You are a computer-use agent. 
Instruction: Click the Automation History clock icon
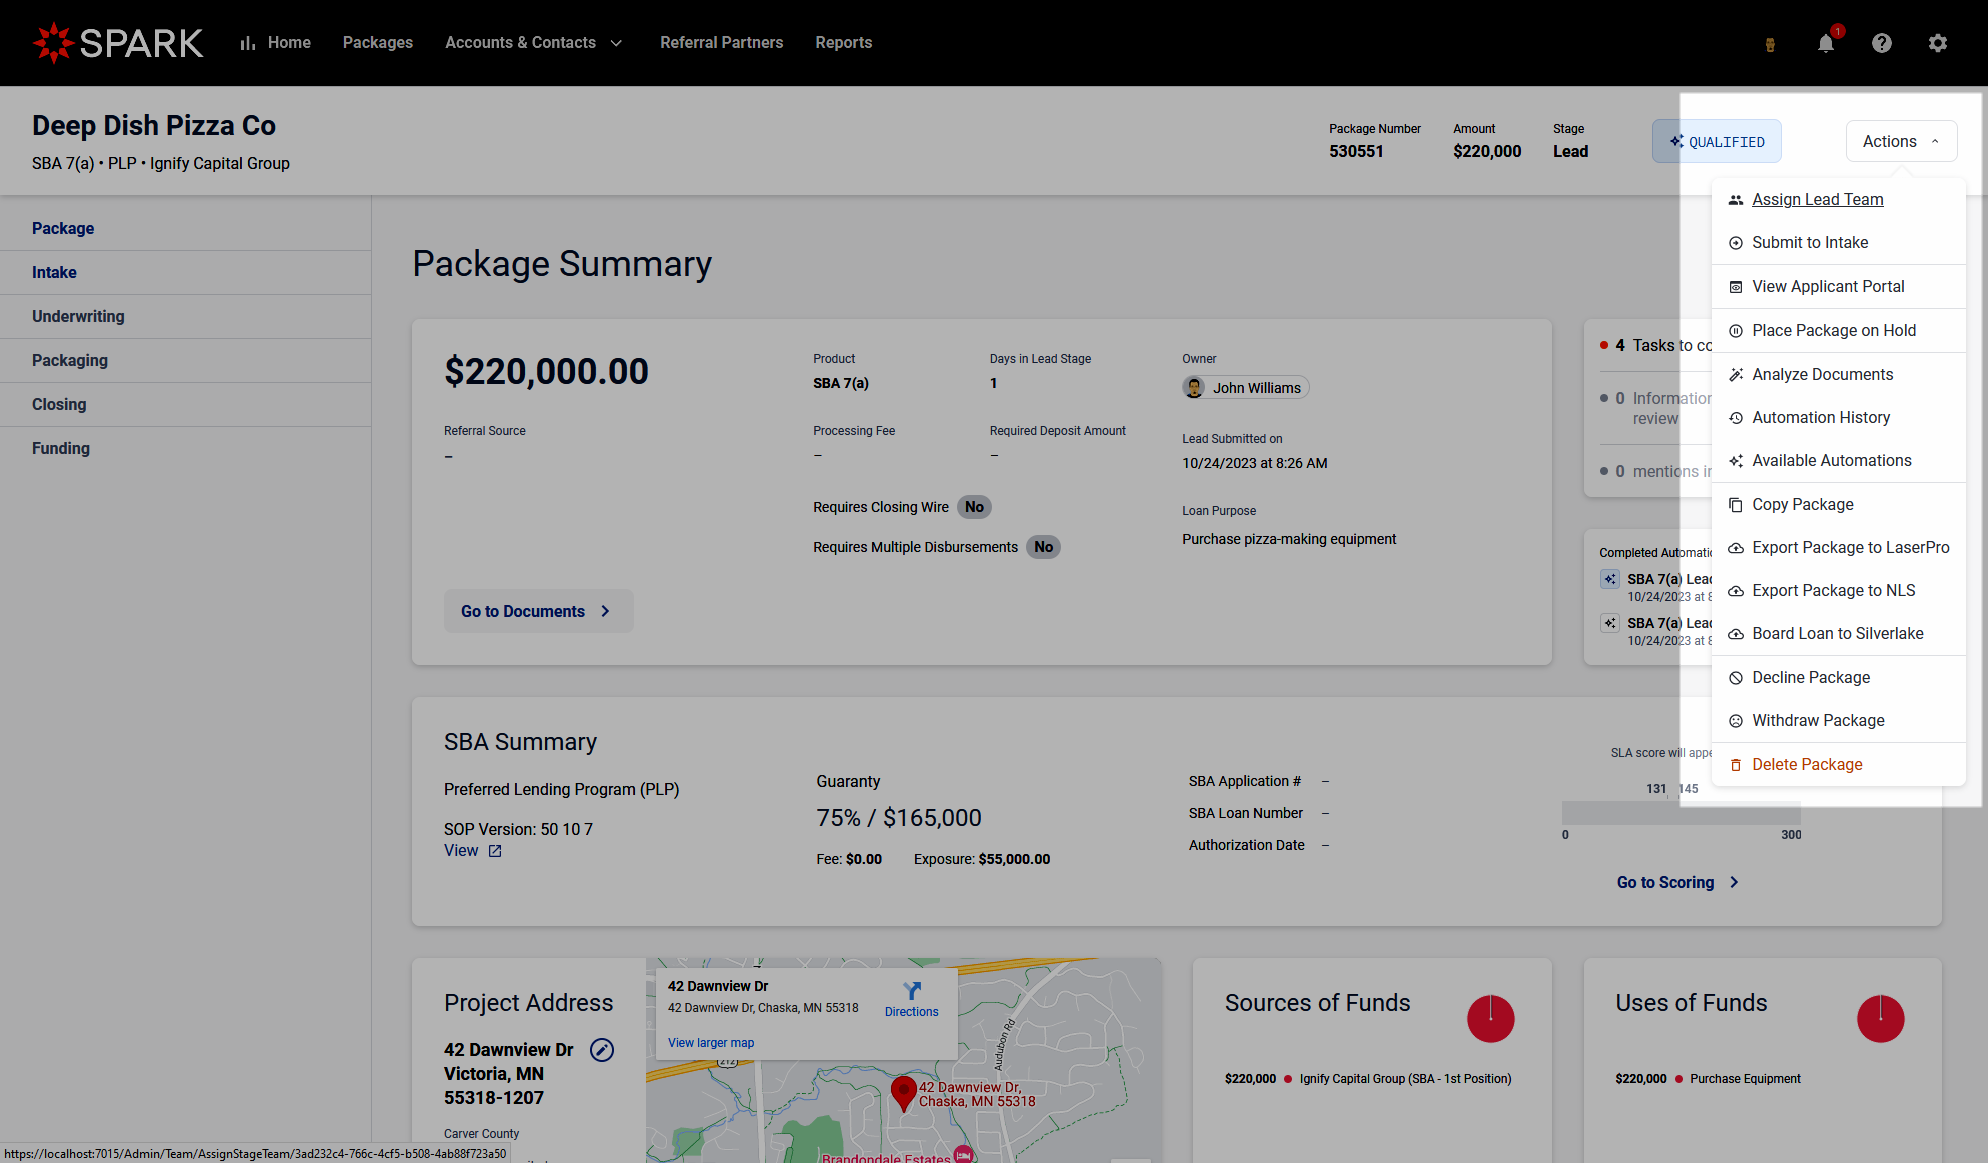point(1736,418)
